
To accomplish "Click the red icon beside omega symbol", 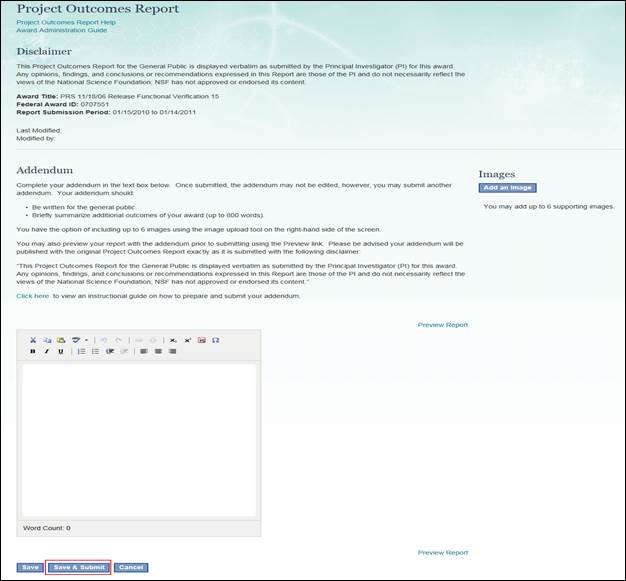I will coord(202,340).
